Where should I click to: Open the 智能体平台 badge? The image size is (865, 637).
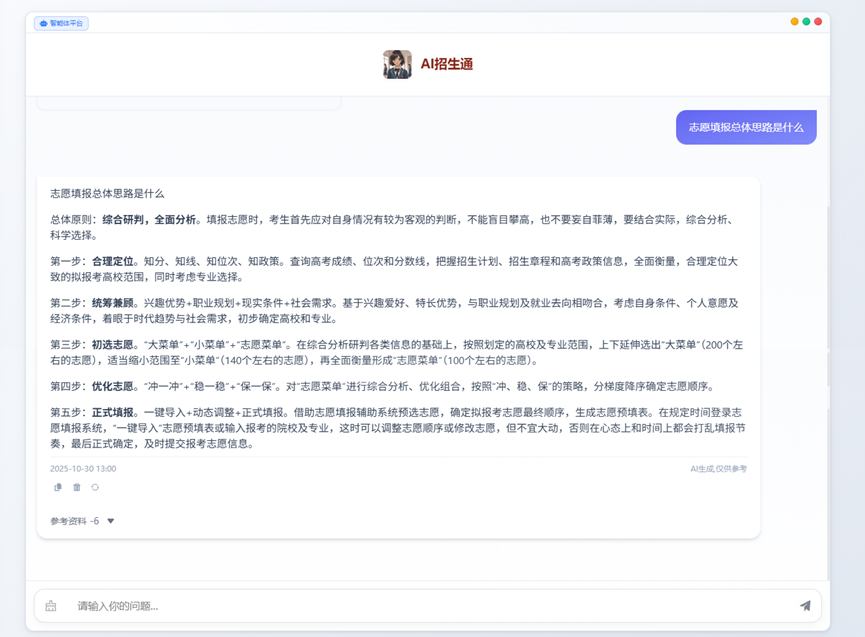61,23
